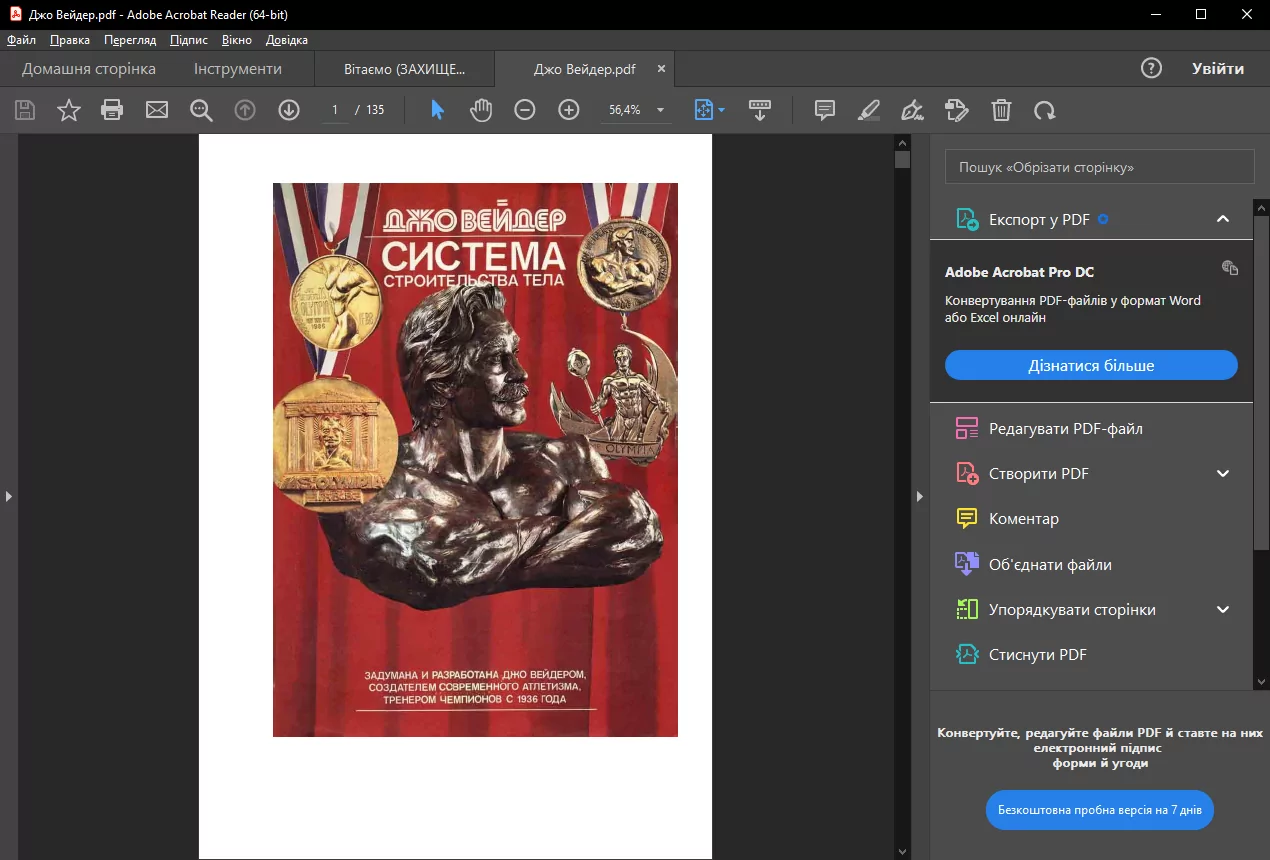
Task: Open the Highlight text tool
Action: click(868, 110)
